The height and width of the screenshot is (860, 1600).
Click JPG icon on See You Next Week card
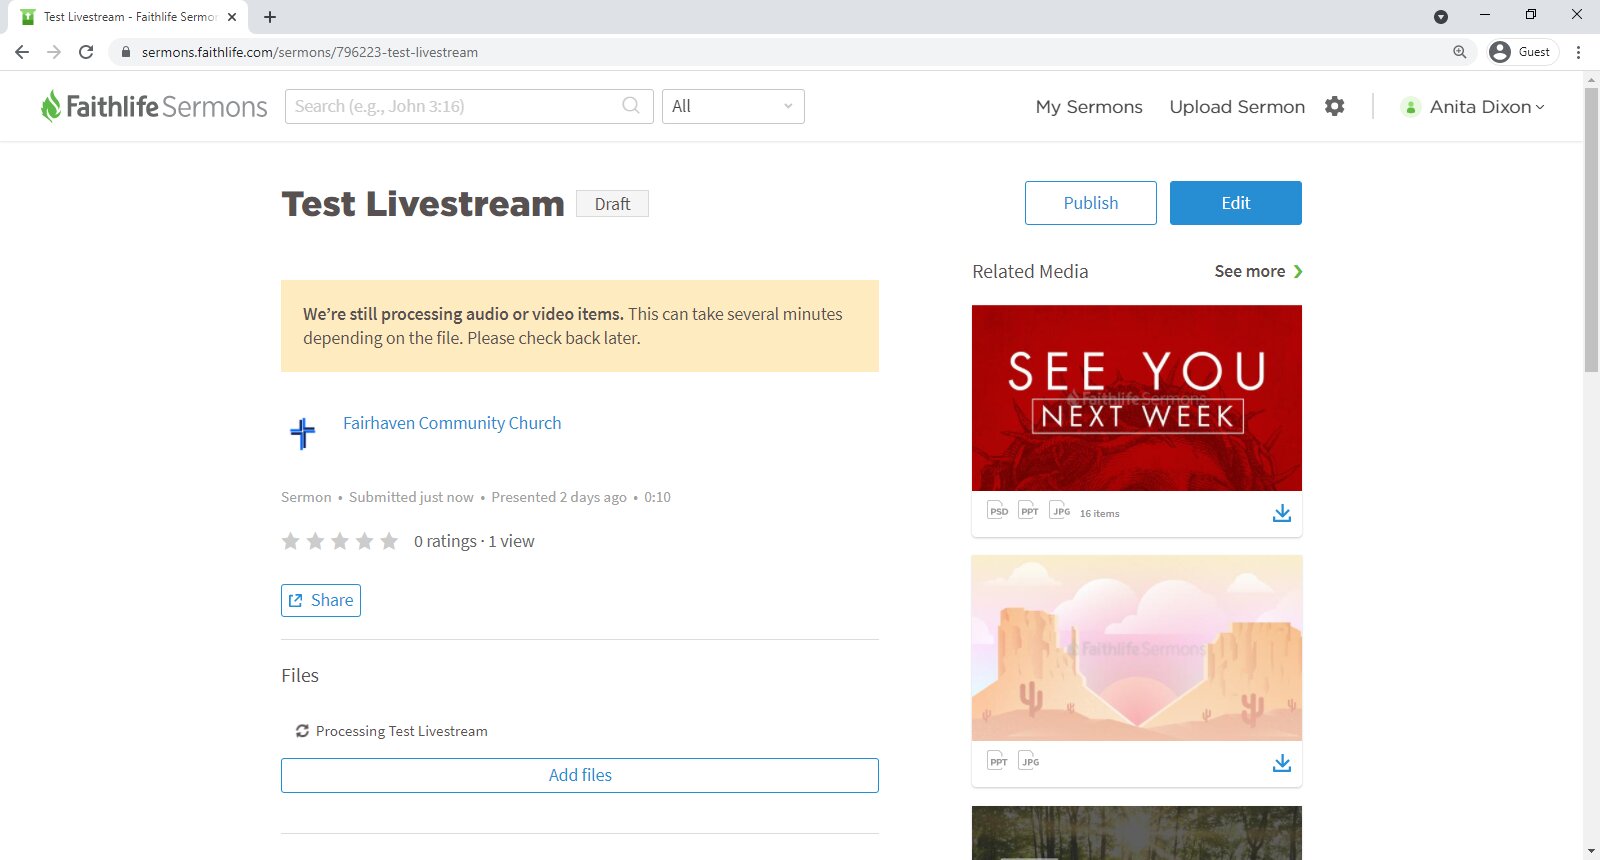pyautogui.click(x=1060, y=510)
